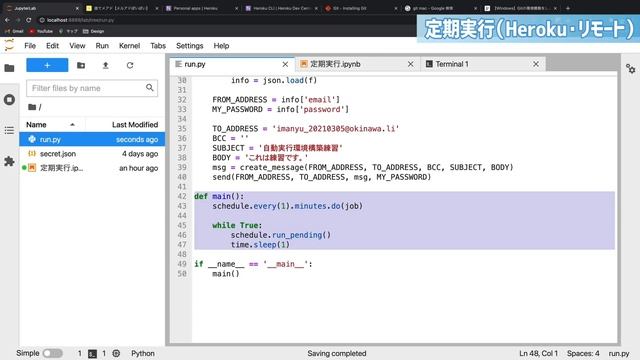Open the File Browser sidebar icon
The image size is (640, 360).
[x=9, y=68]
